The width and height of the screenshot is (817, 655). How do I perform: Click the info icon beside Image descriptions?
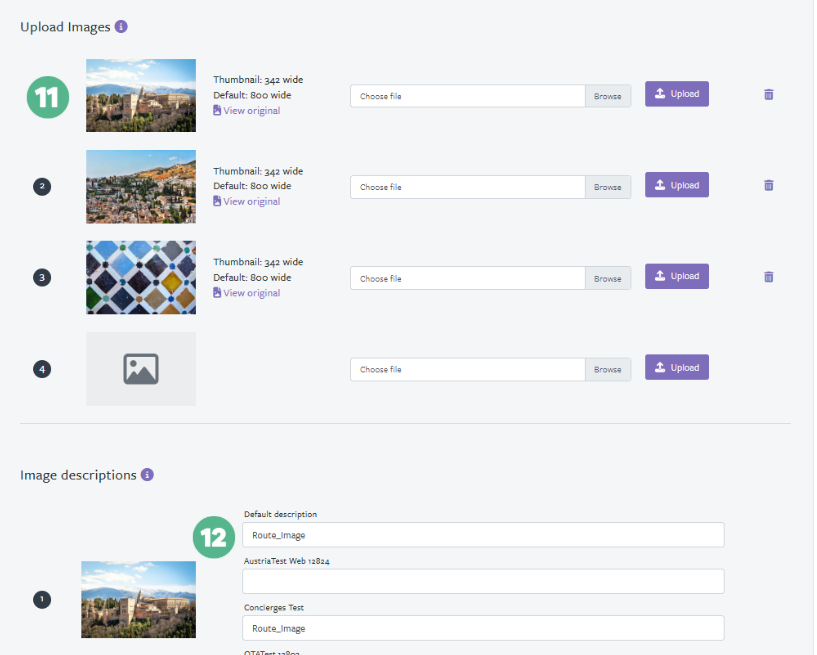[147, 474]
